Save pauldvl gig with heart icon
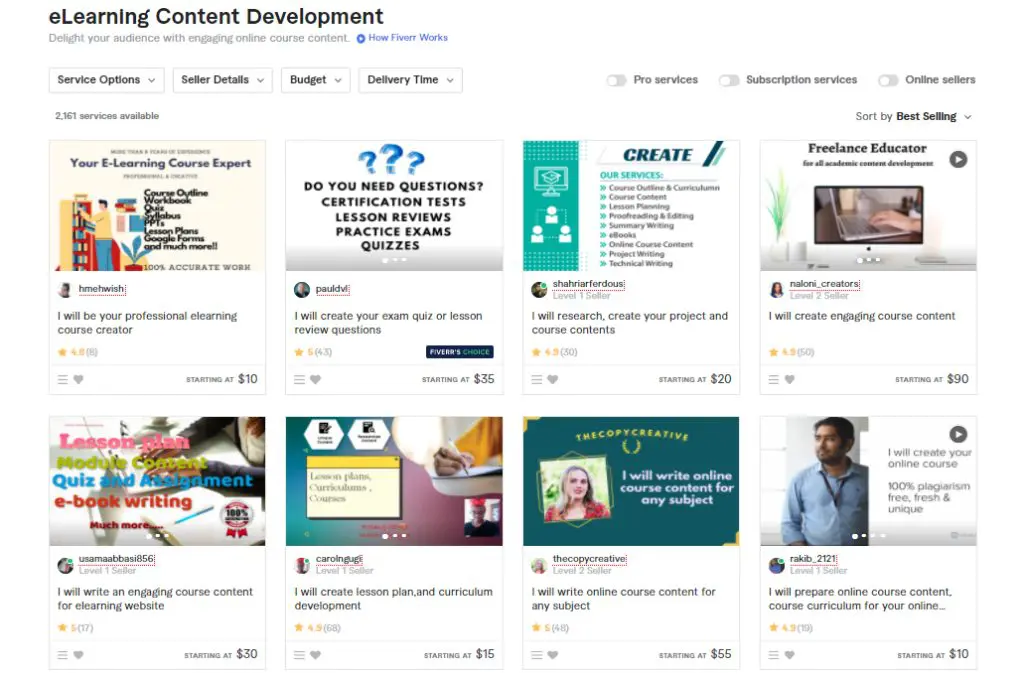Screen dimensions: 1024x674 click(315, 380)
